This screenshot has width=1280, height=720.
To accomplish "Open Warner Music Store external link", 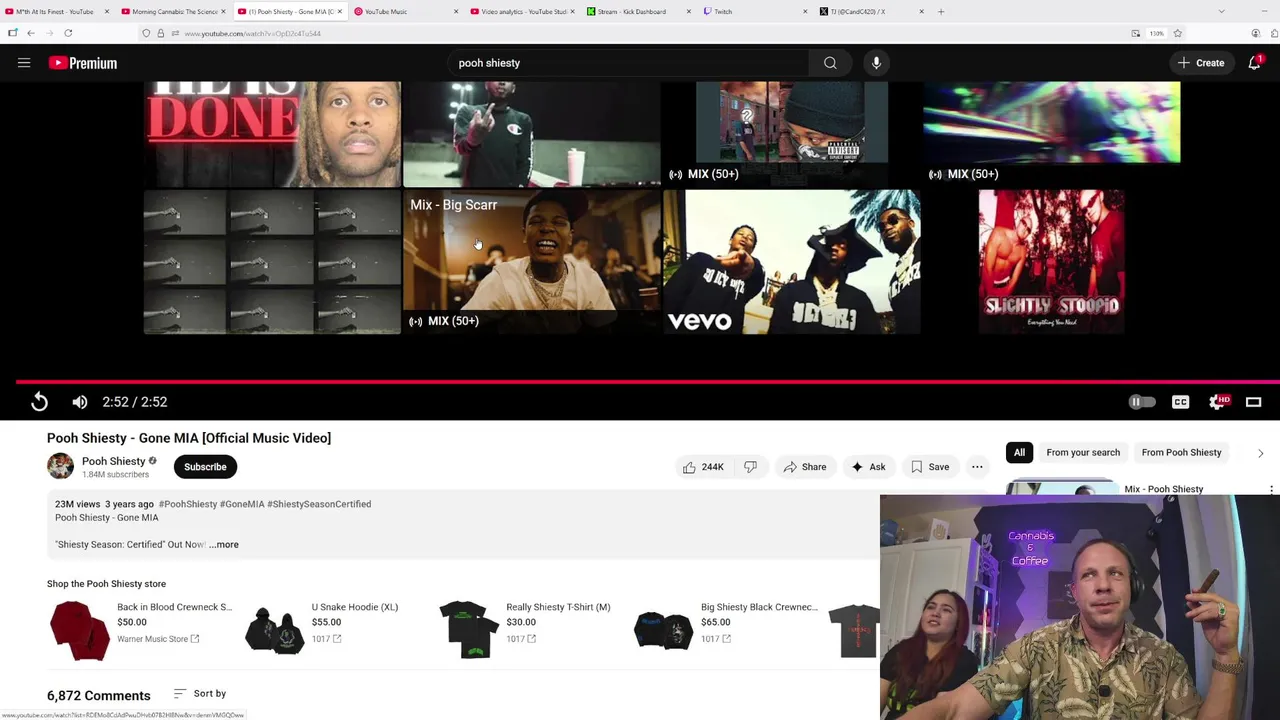I will pos(158,639).
